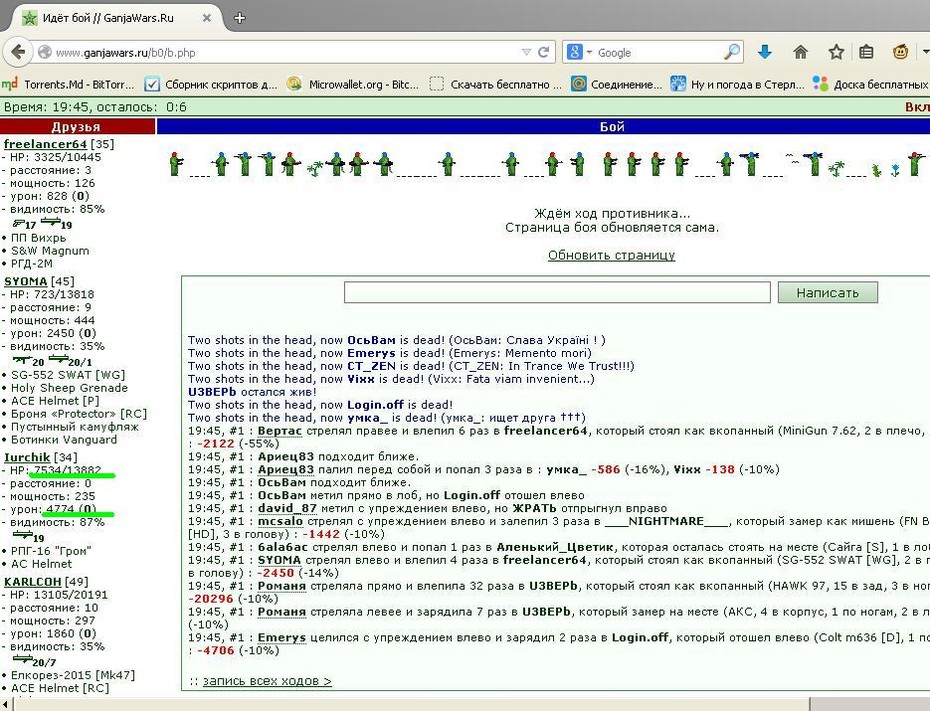Screen dimensions: 930x711
Task: Click the magnifier icon in Google search box
Action: click(x=732, y=52)
